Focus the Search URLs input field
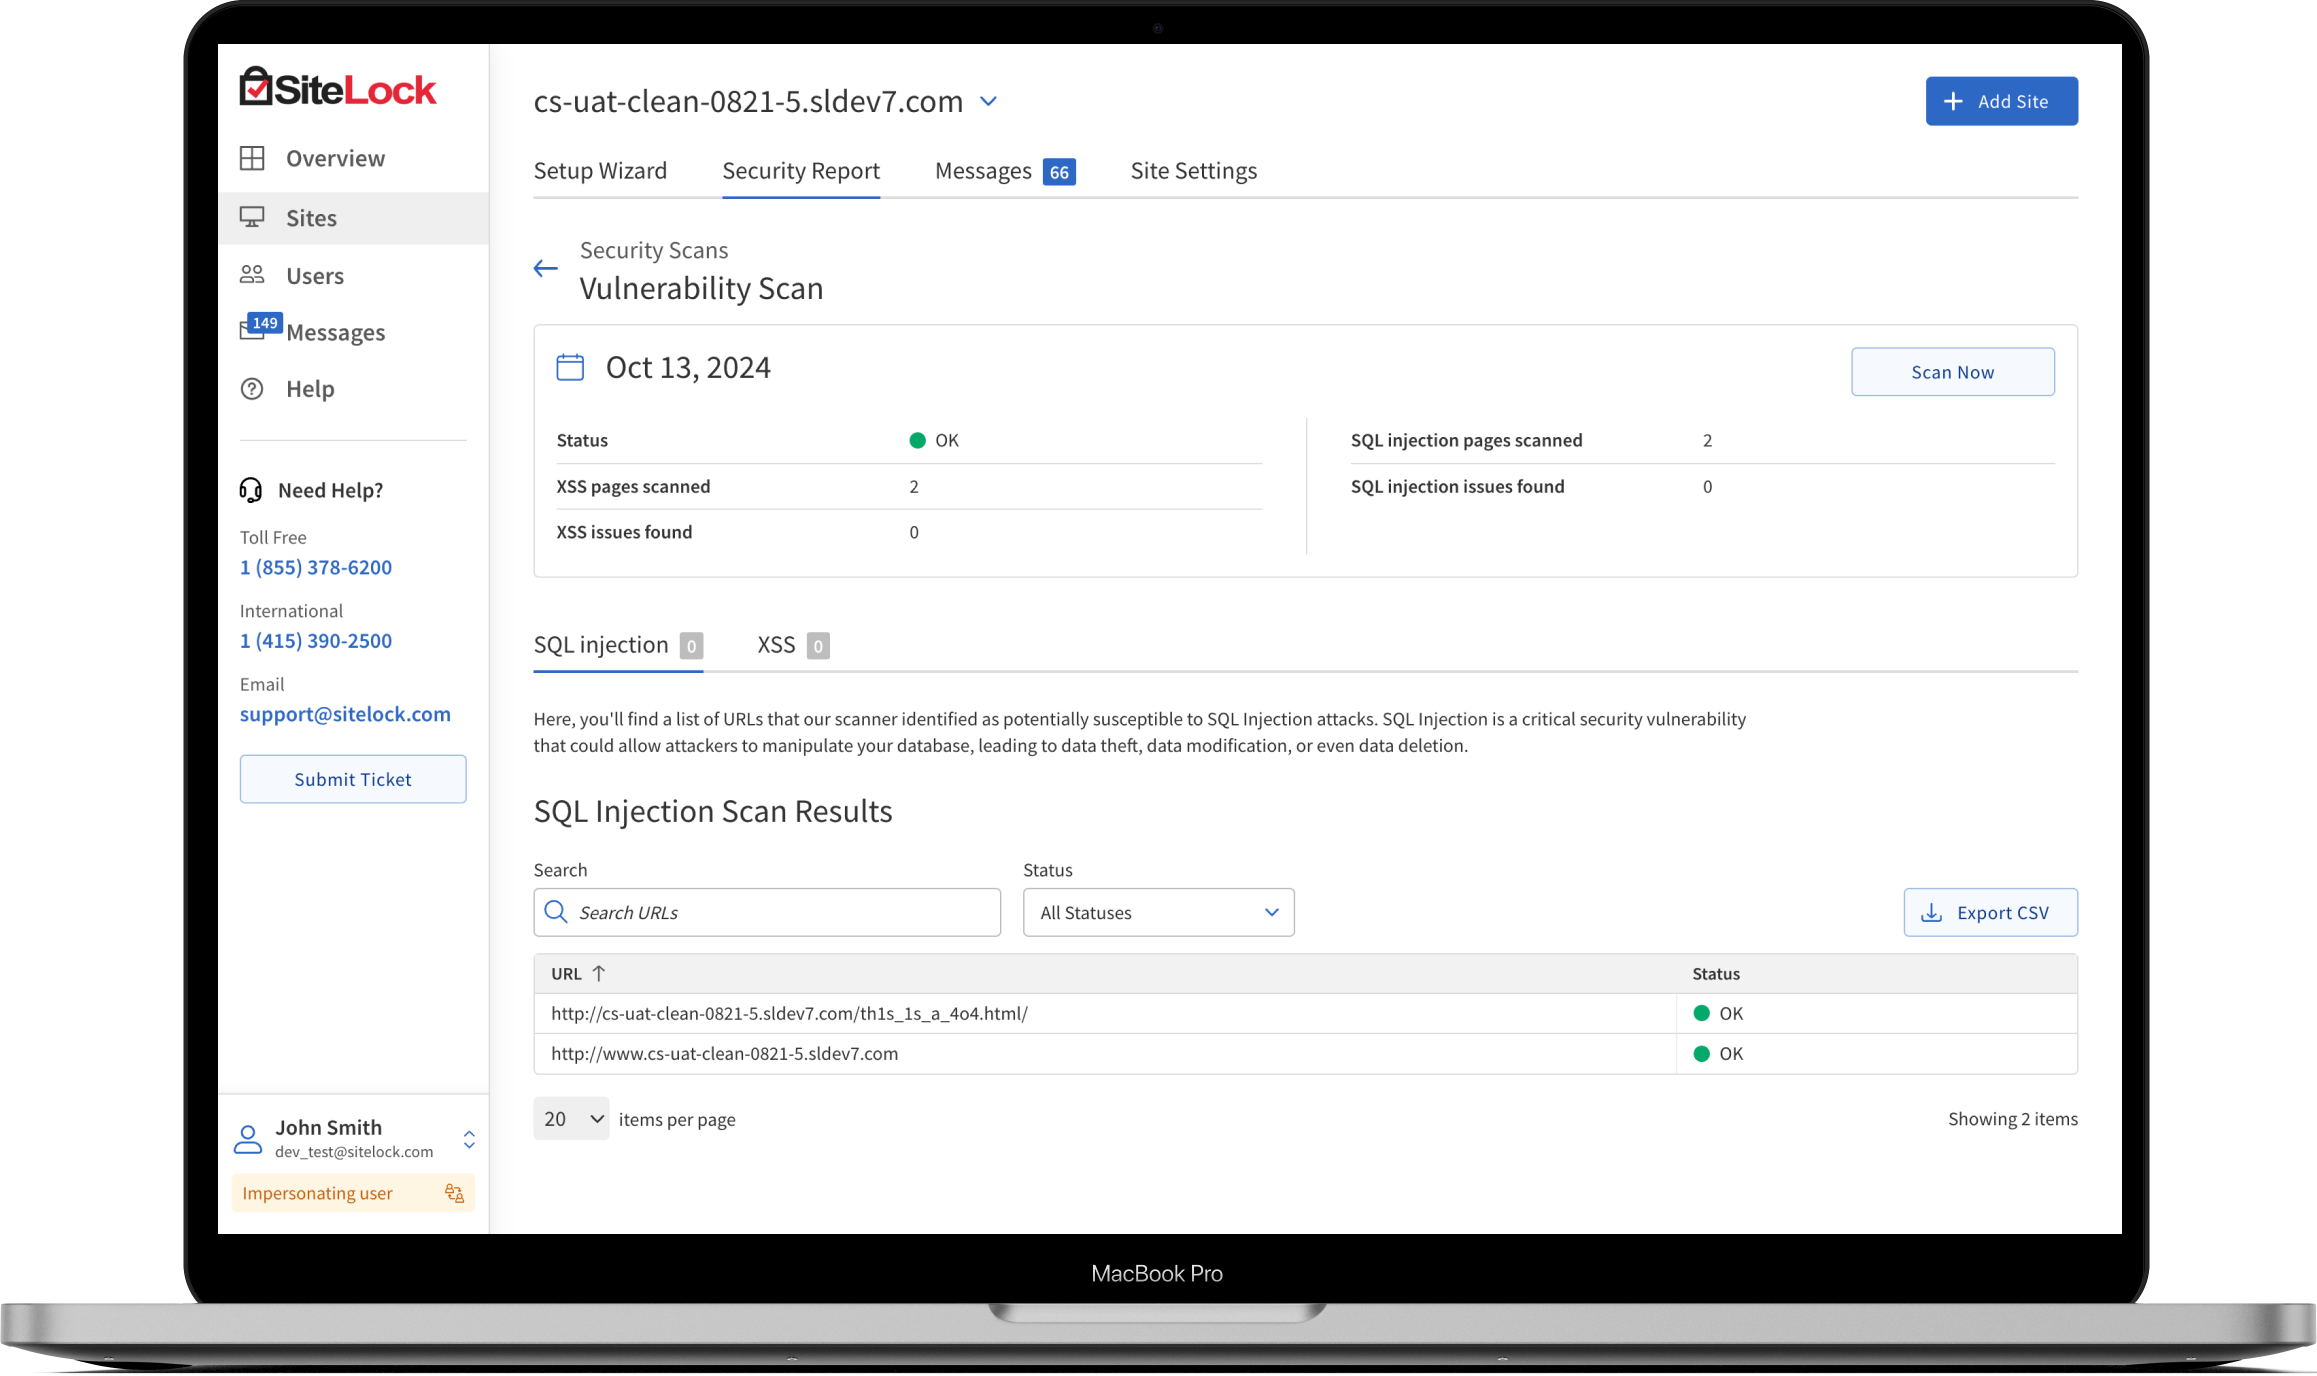Viewport: 2317px width, 1376px height. [x=785, y=912]
